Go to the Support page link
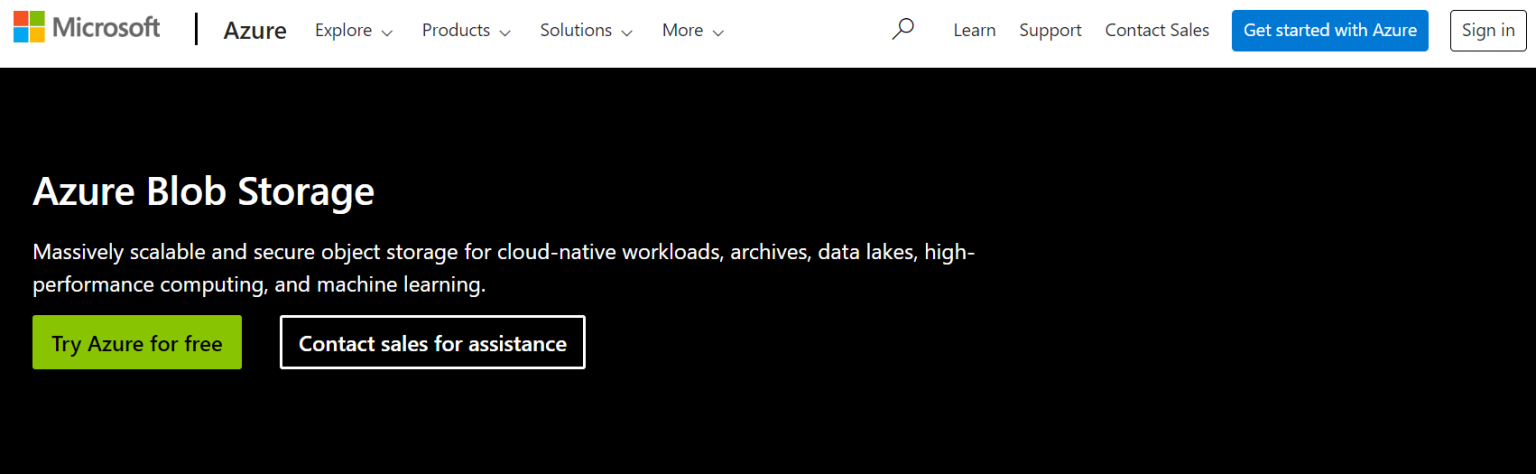Screen dimensions: 1536x474 [1050, 30]
